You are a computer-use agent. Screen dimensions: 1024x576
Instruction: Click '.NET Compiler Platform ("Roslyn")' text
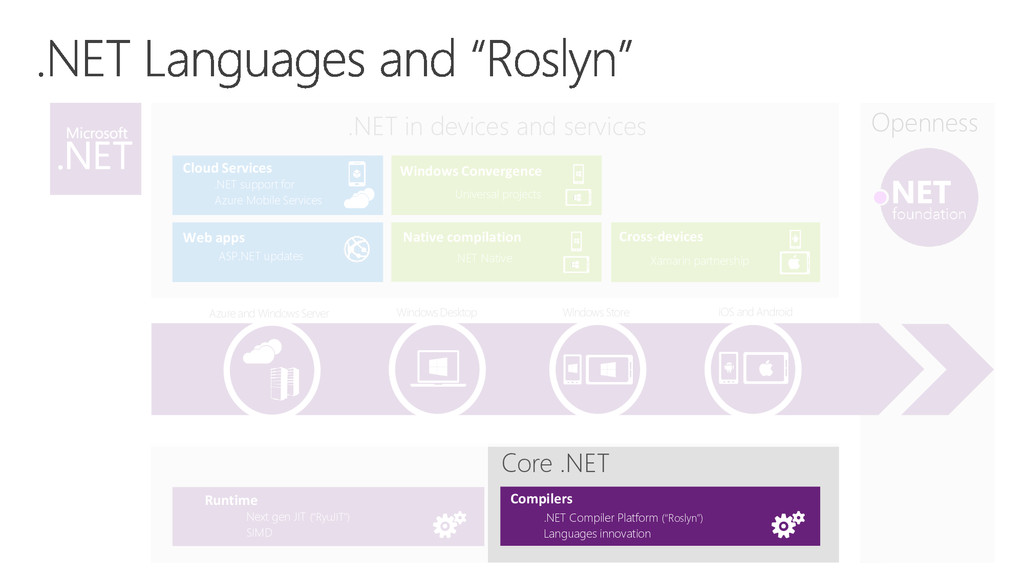[623, 518]
